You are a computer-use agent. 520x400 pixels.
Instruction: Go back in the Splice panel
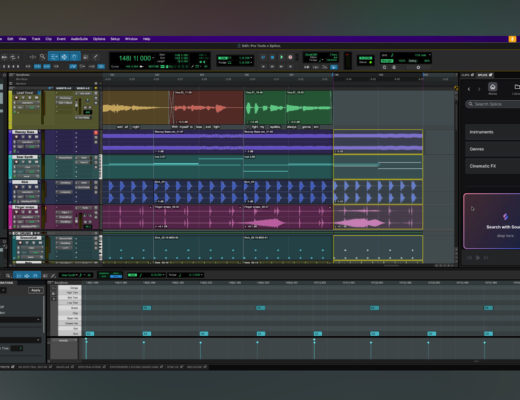click(469, 89)
